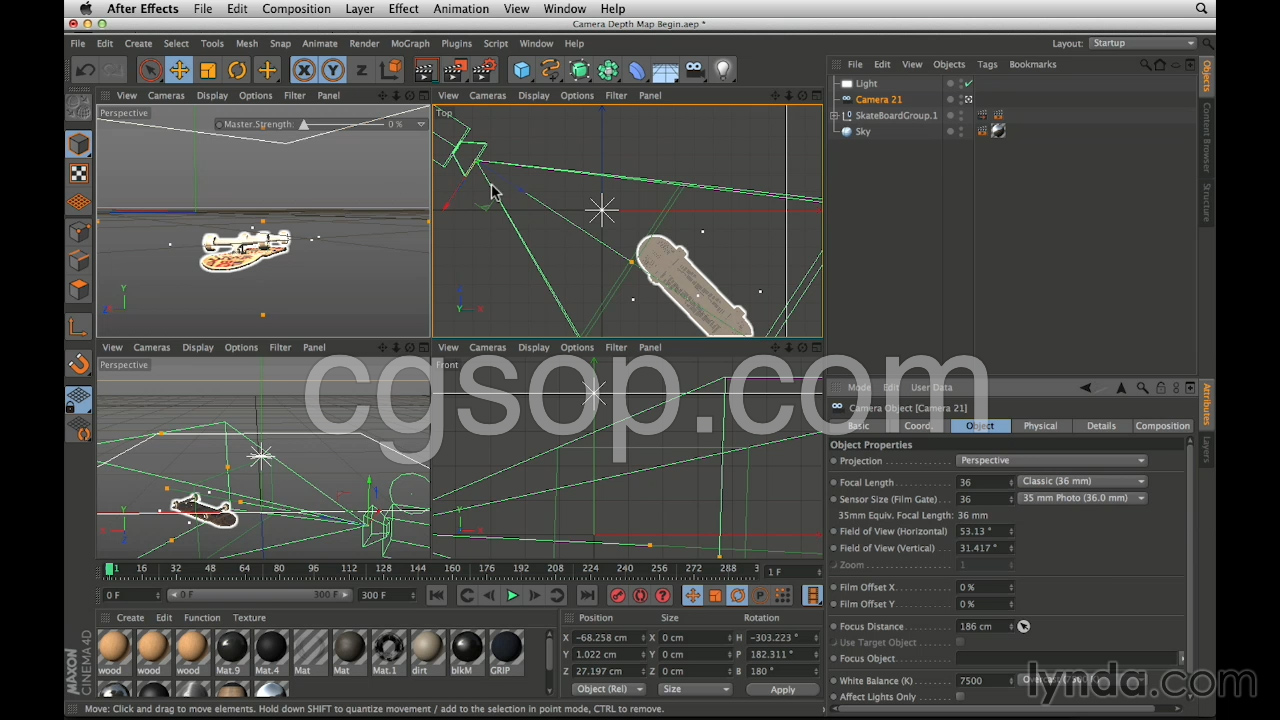Click Focus Distance stepper arrows

(x=1011, y=627)
